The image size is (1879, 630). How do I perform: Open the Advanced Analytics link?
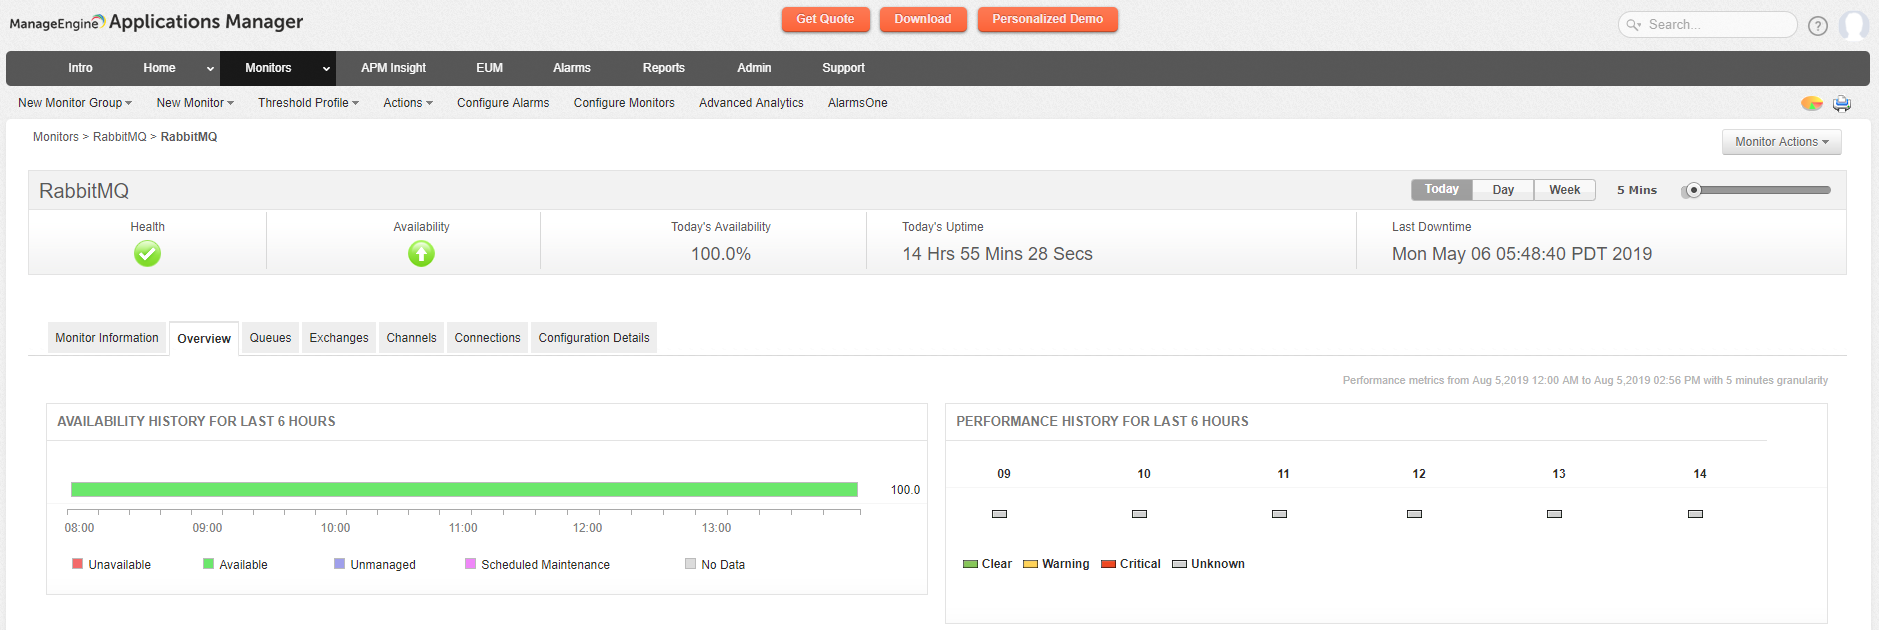[x=751, y=103]
